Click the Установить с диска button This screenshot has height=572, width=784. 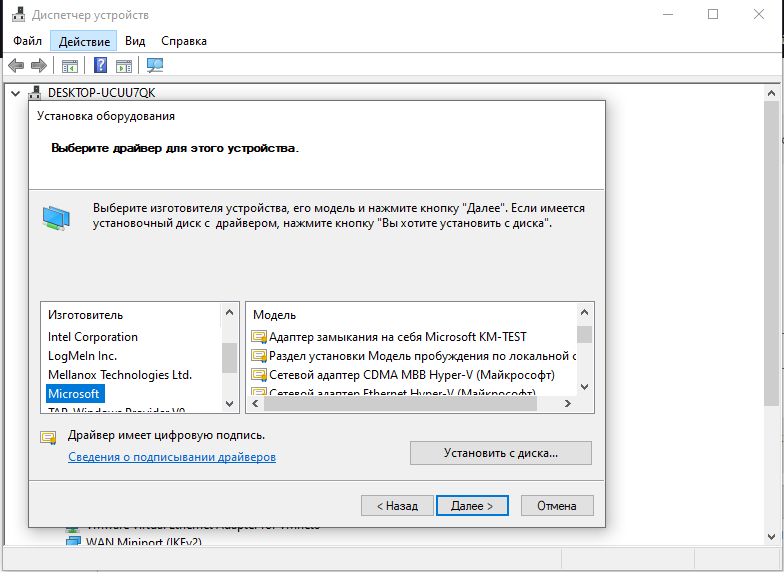[x=500, y=453]
